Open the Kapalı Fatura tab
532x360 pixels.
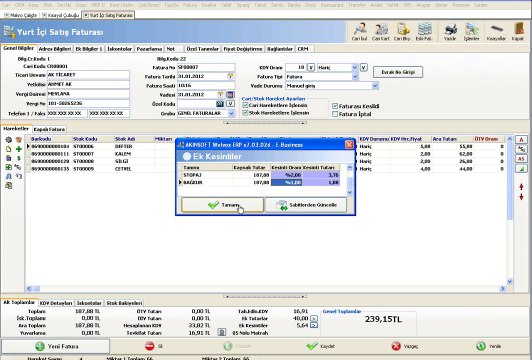pyautogui.click(x=49, y=129)
